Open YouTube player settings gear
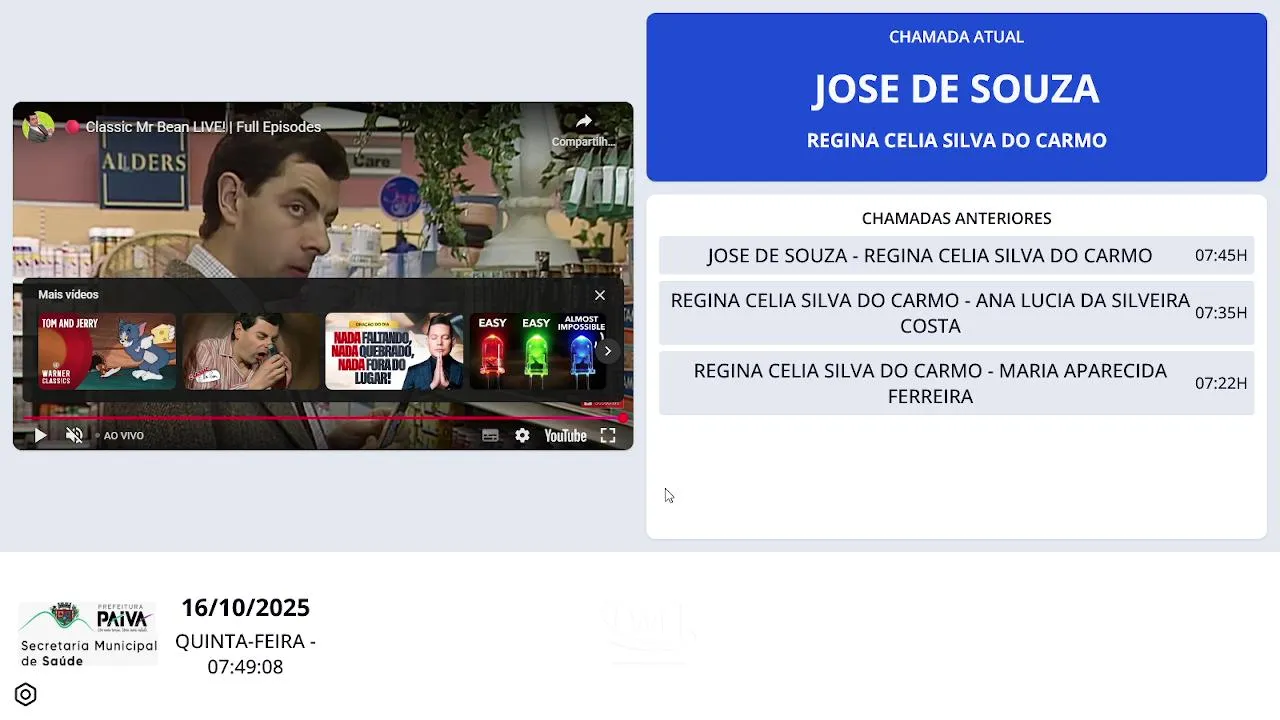The height and width of the screenshot is (720, 1280). point(522,436)
